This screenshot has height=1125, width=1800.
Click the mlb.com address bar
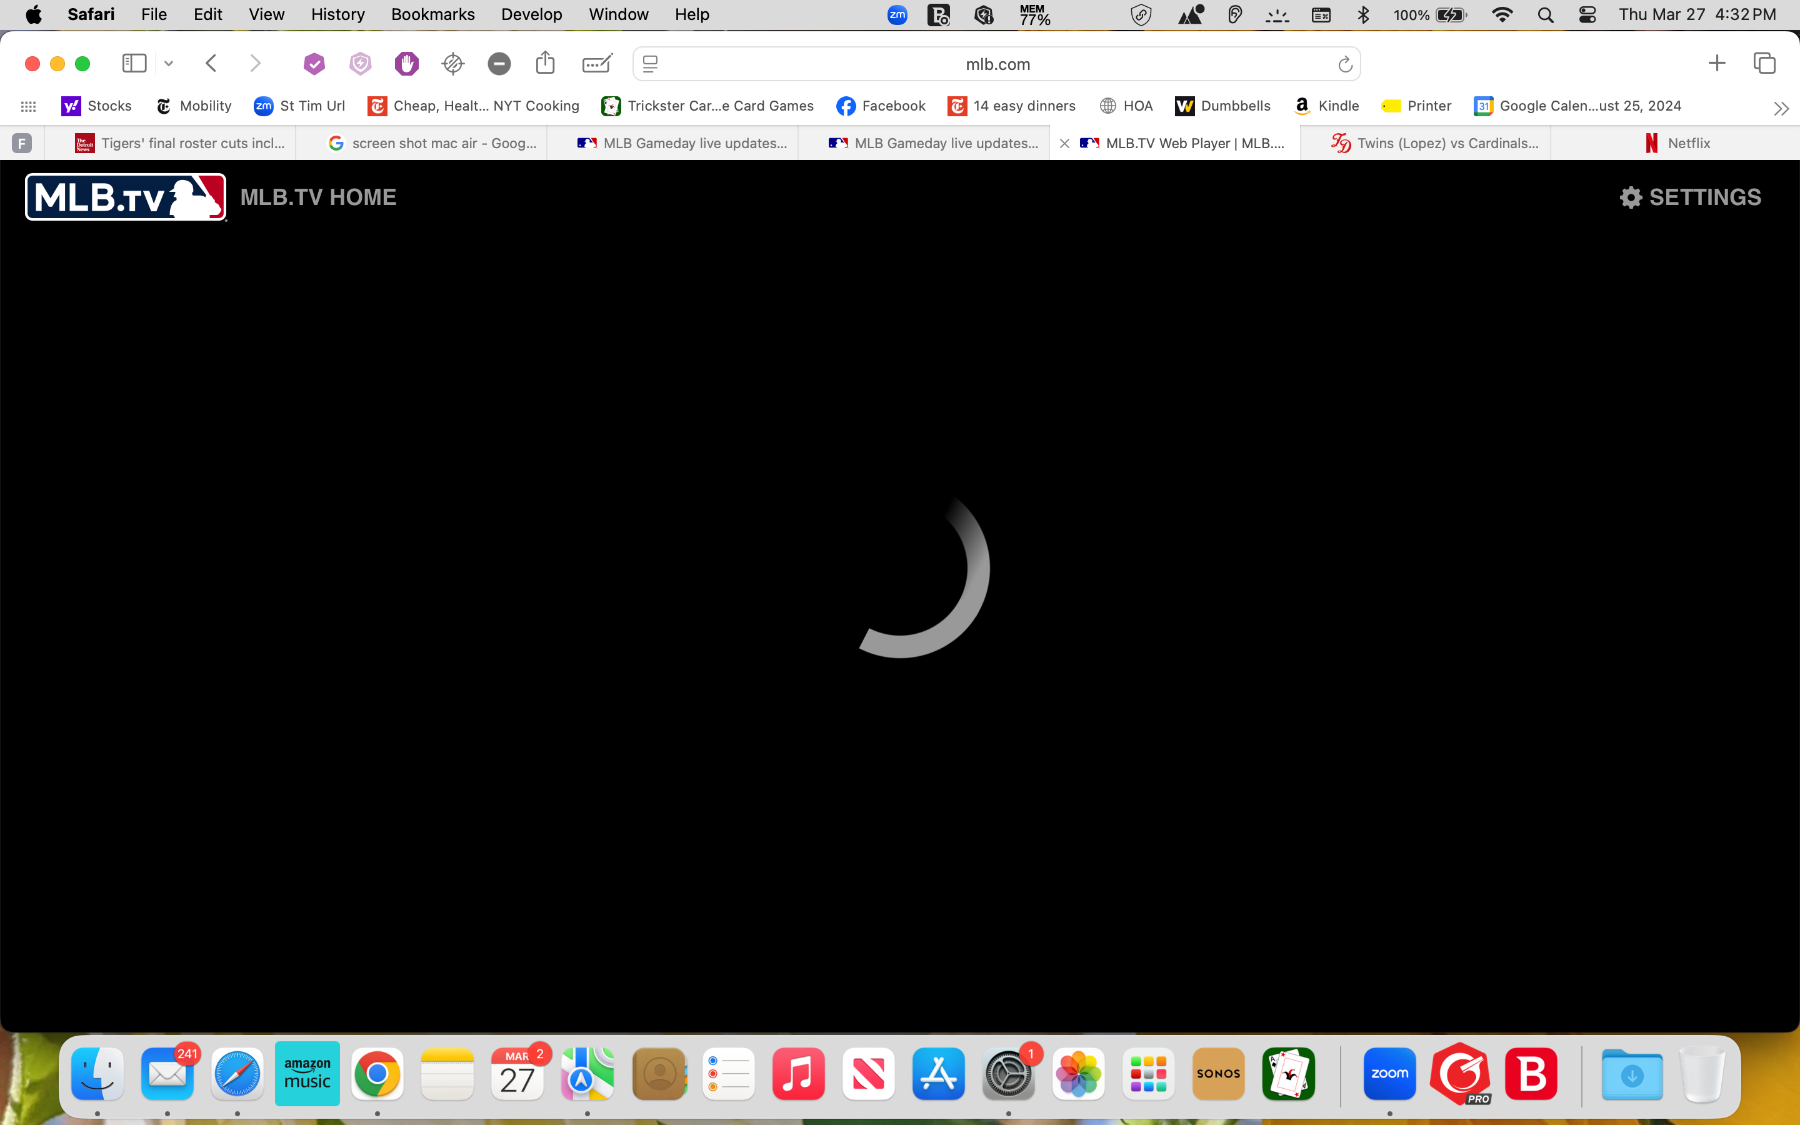[x=997, y=64]
